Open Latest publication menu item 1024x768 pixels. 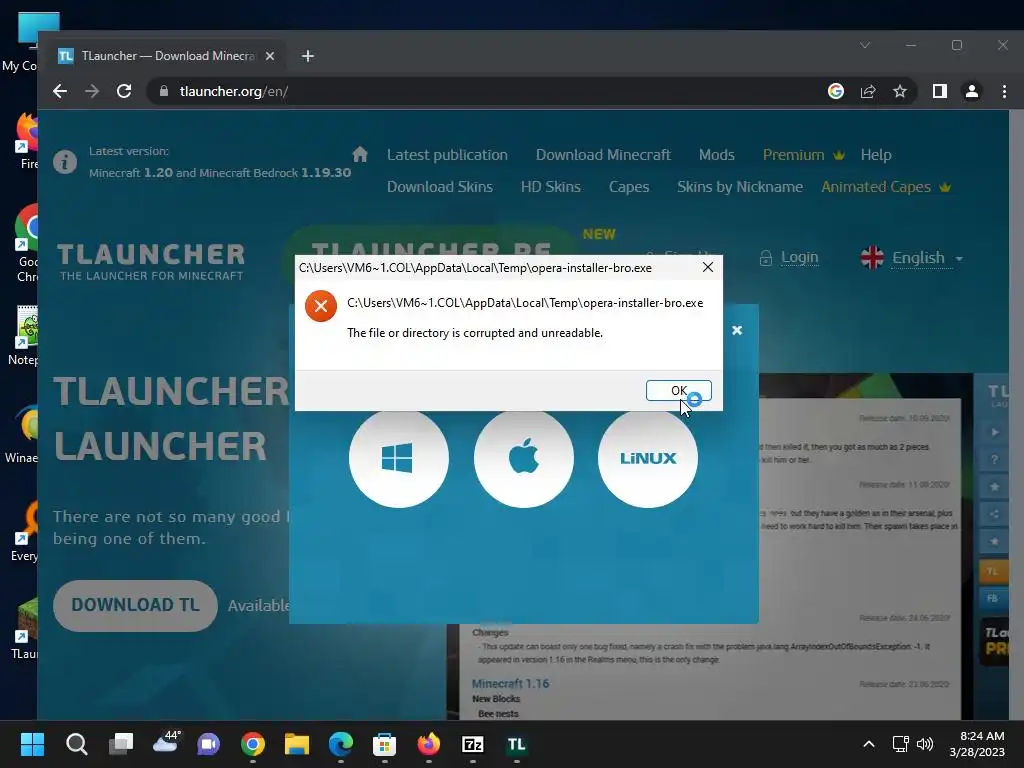(x=447, y=155)
